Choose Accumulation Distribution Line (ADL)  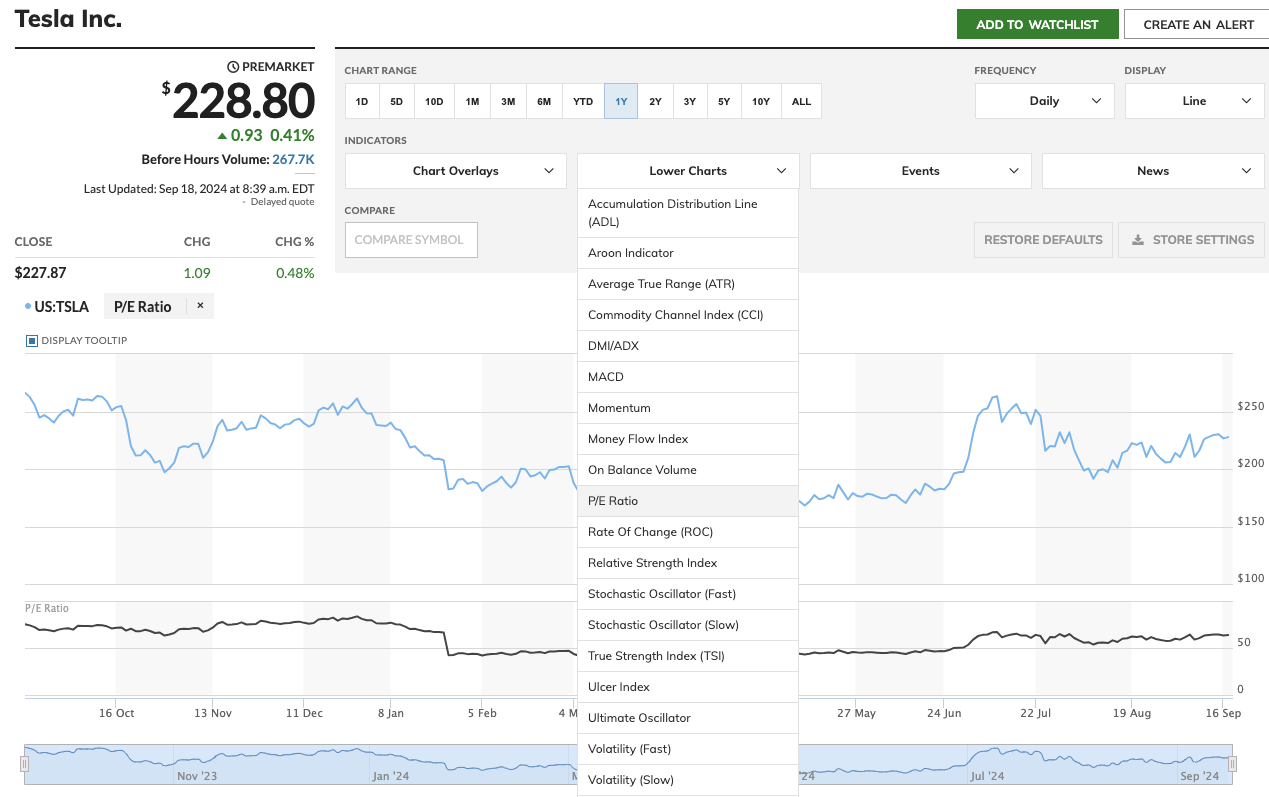[688, 213]
